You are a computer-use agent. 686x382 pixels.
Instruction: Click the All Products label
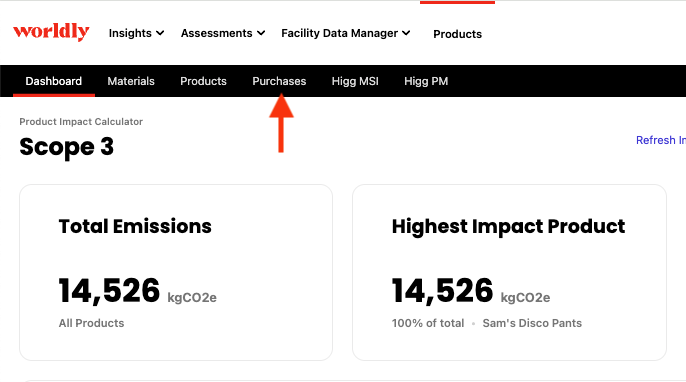pyautogui.click(x=91, y=323)
